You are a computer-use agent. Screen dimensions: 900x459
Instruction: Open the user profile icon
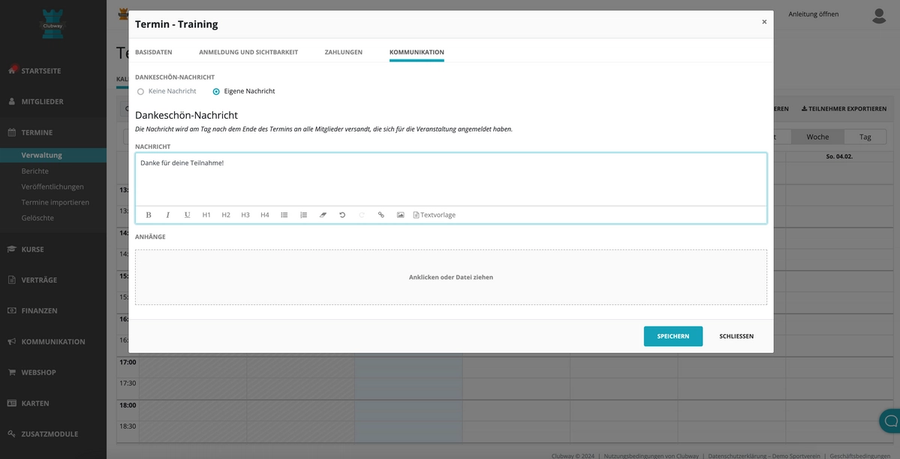tap(879, 15)
